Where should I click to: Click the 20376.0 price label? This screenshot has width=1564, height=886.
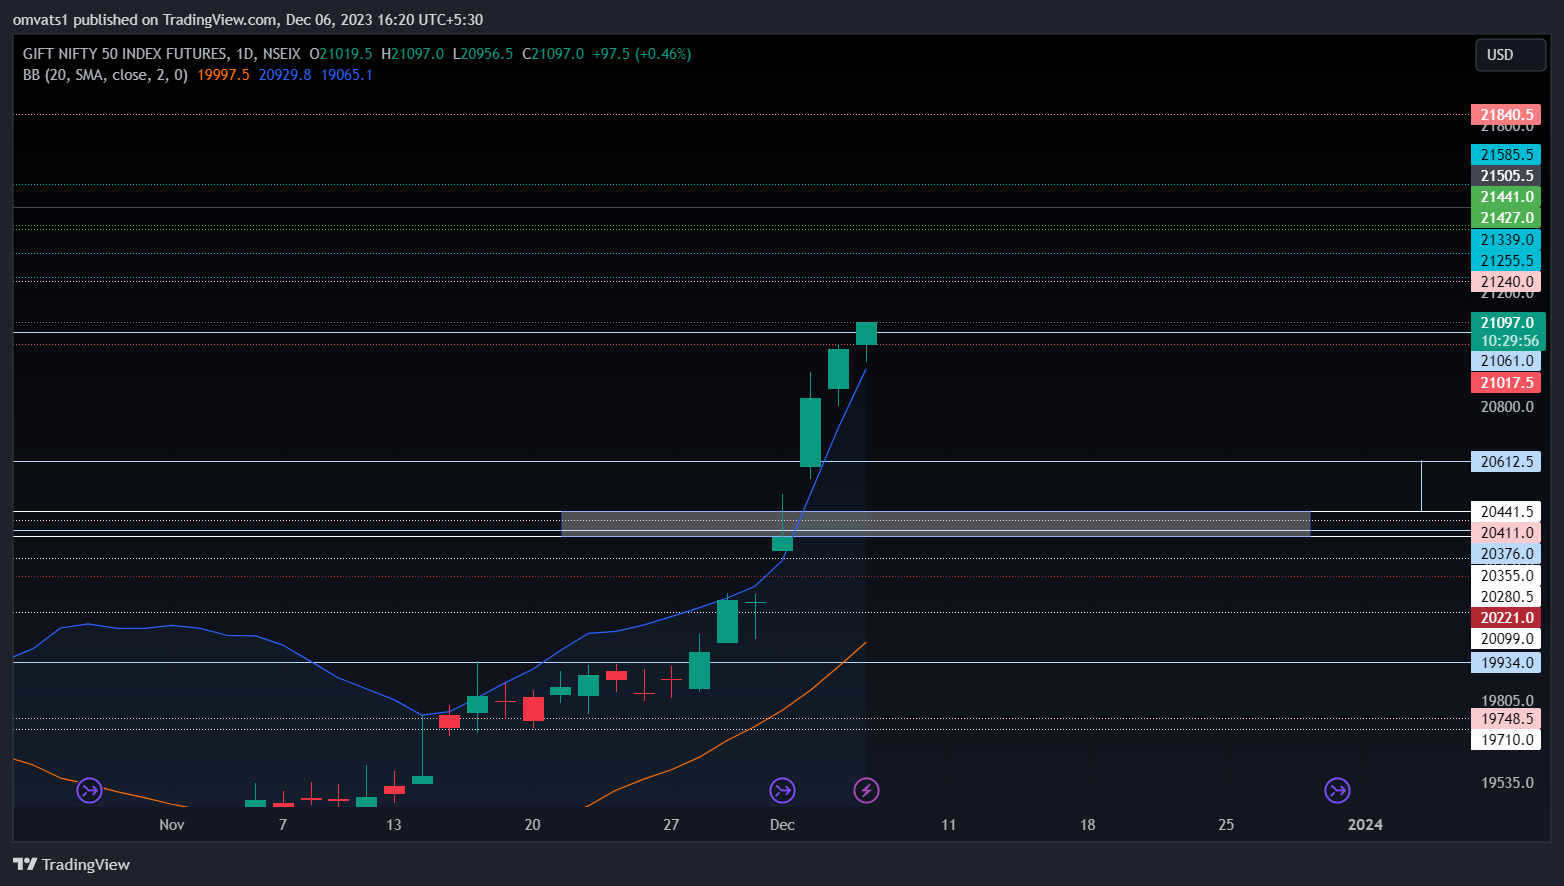[x=1506, y=554]
